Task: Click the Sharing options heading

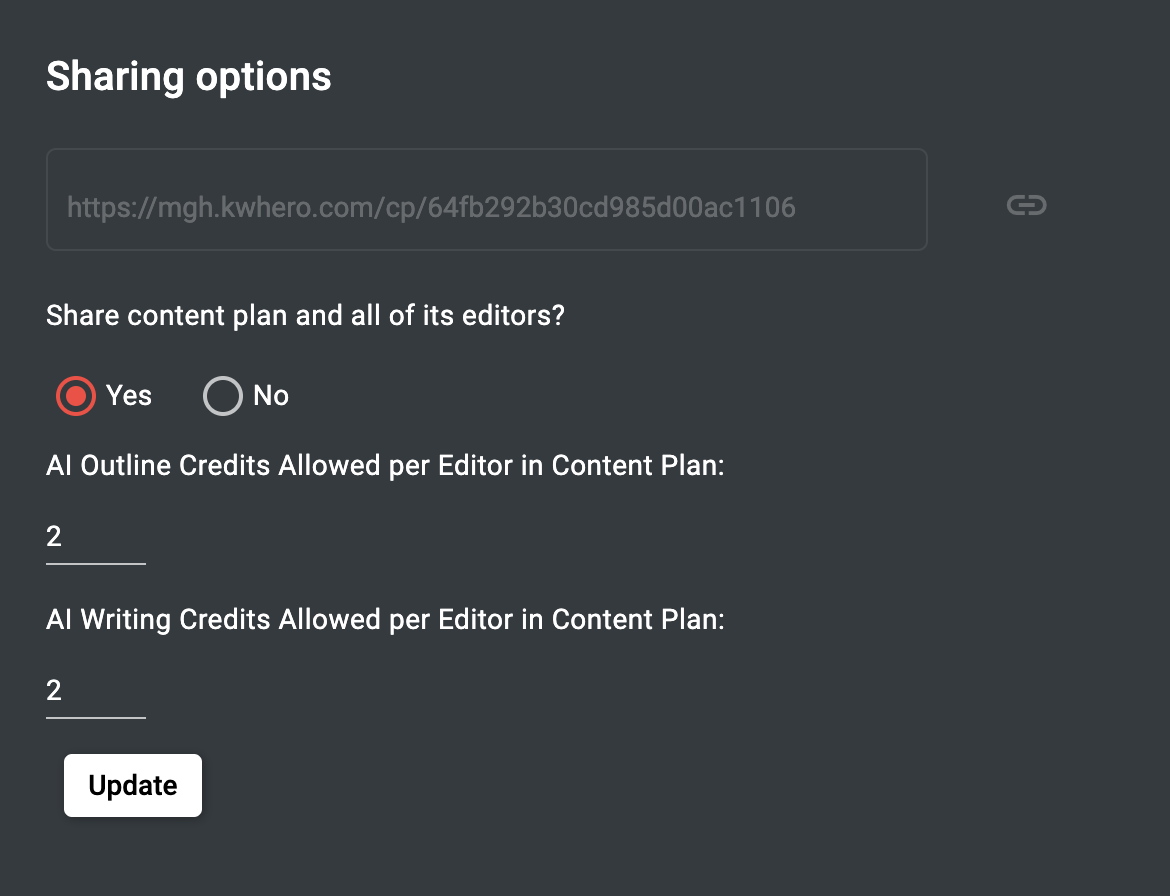Action: pos(189,77)
